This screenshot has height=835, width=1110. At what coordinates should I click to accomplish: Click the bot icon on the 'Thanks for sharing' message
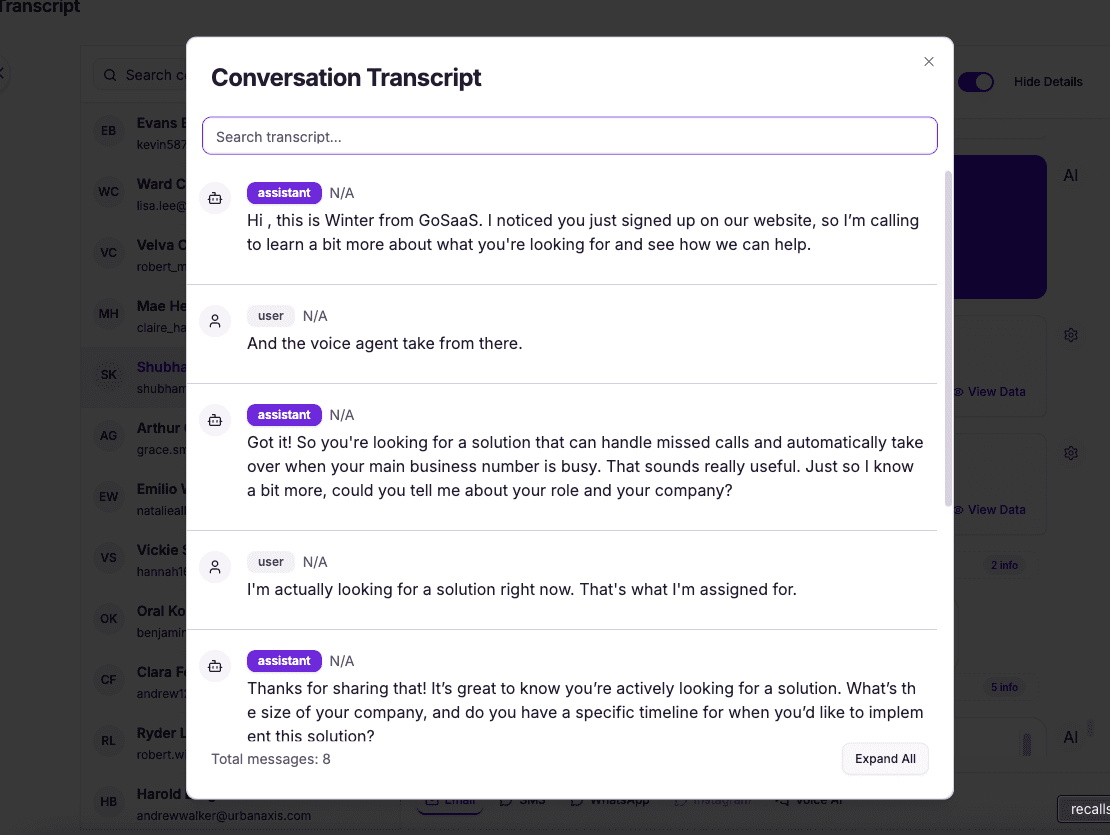click(215, 666)
